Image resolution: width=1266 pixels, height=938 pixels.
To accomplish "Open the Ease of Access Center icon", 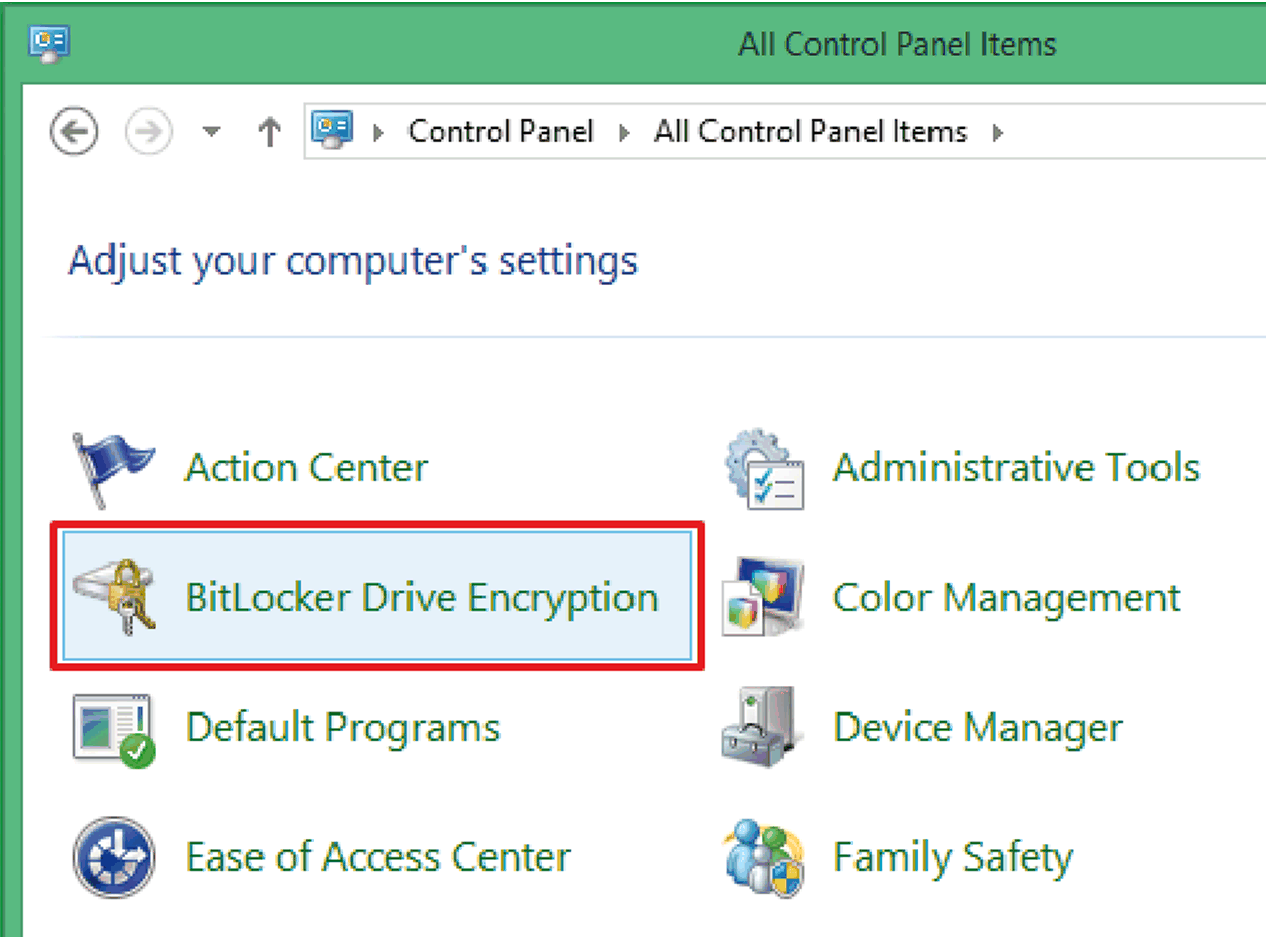I will (113, 858).
